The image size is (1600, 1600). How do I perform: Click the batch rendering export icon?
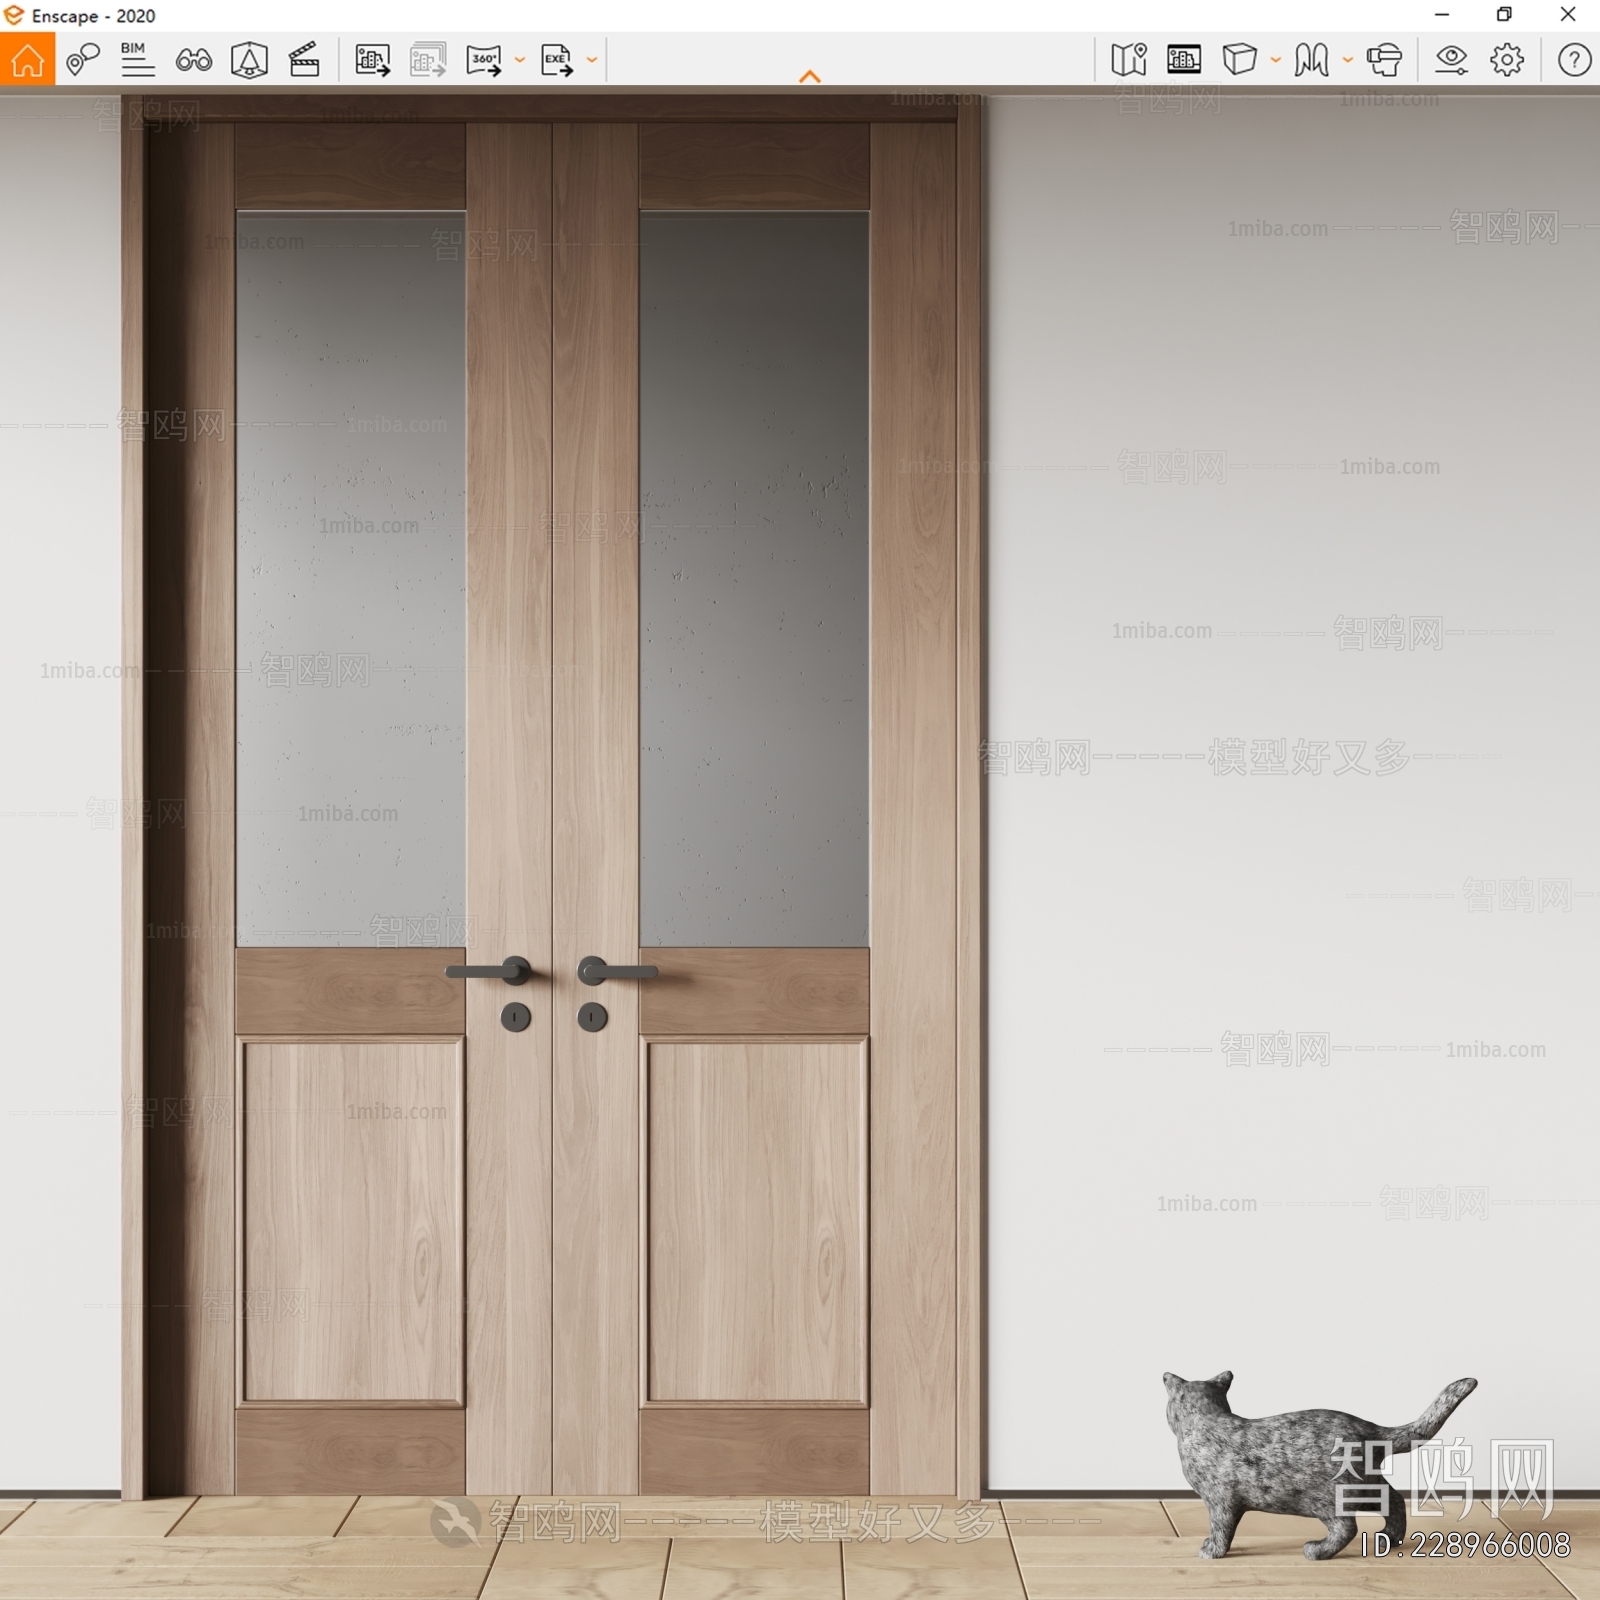click(428, 60)
